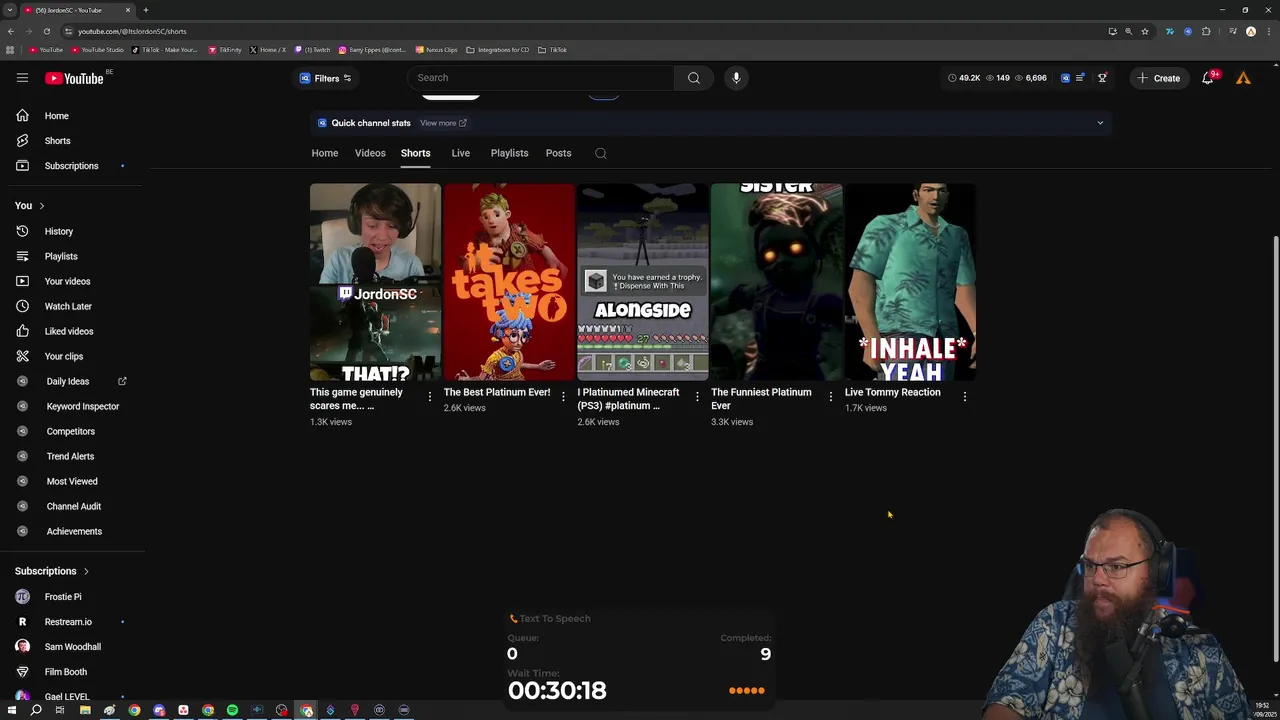Open options menu for 'The Best Platinum Ever!'
The height and width of the screenshot is (720, 1280).
(x=563, y=397)
